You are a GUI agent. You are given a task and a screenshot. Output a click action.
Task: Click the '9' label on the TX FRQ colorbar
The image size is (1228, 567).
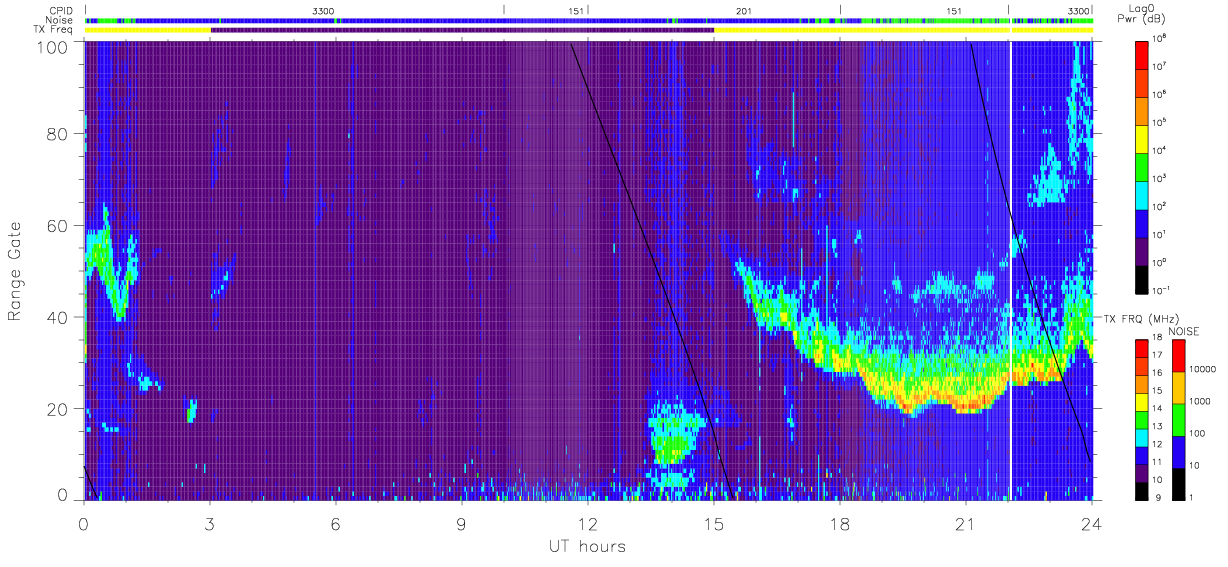[1158, 497]
